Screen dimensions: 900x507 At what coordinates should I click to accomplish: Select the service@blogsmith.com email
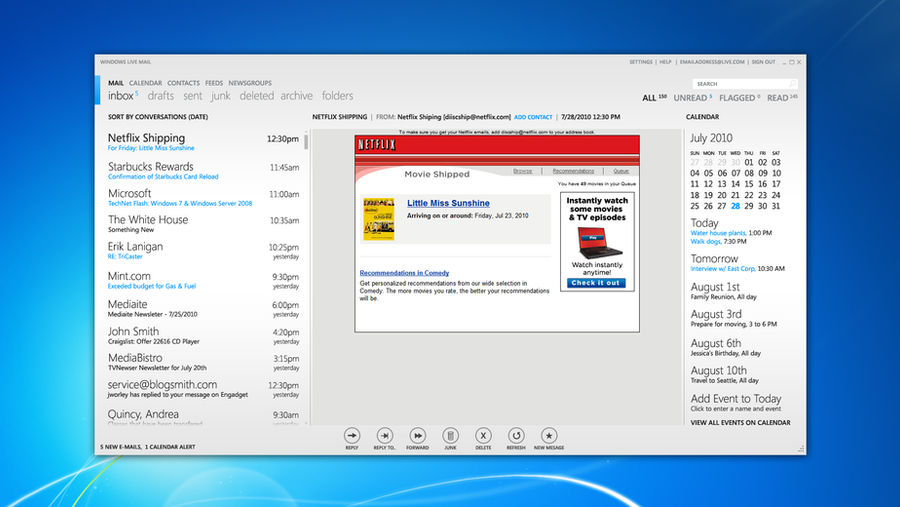click(x=204, y=388)
